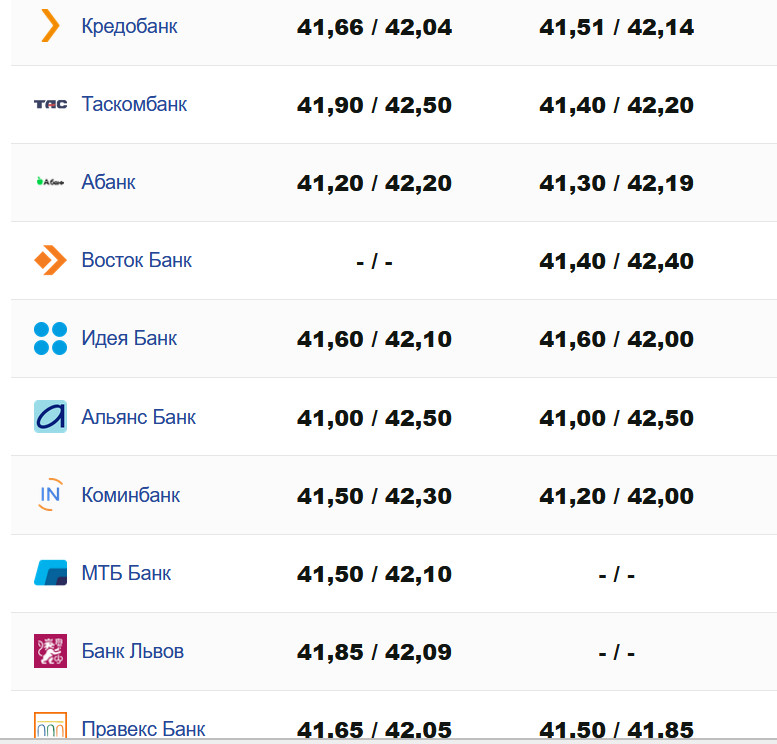Click the Коминбанк IN logo icon
Image resolution: width=777 pixels, height=744 pixels.
click(50, 494)
